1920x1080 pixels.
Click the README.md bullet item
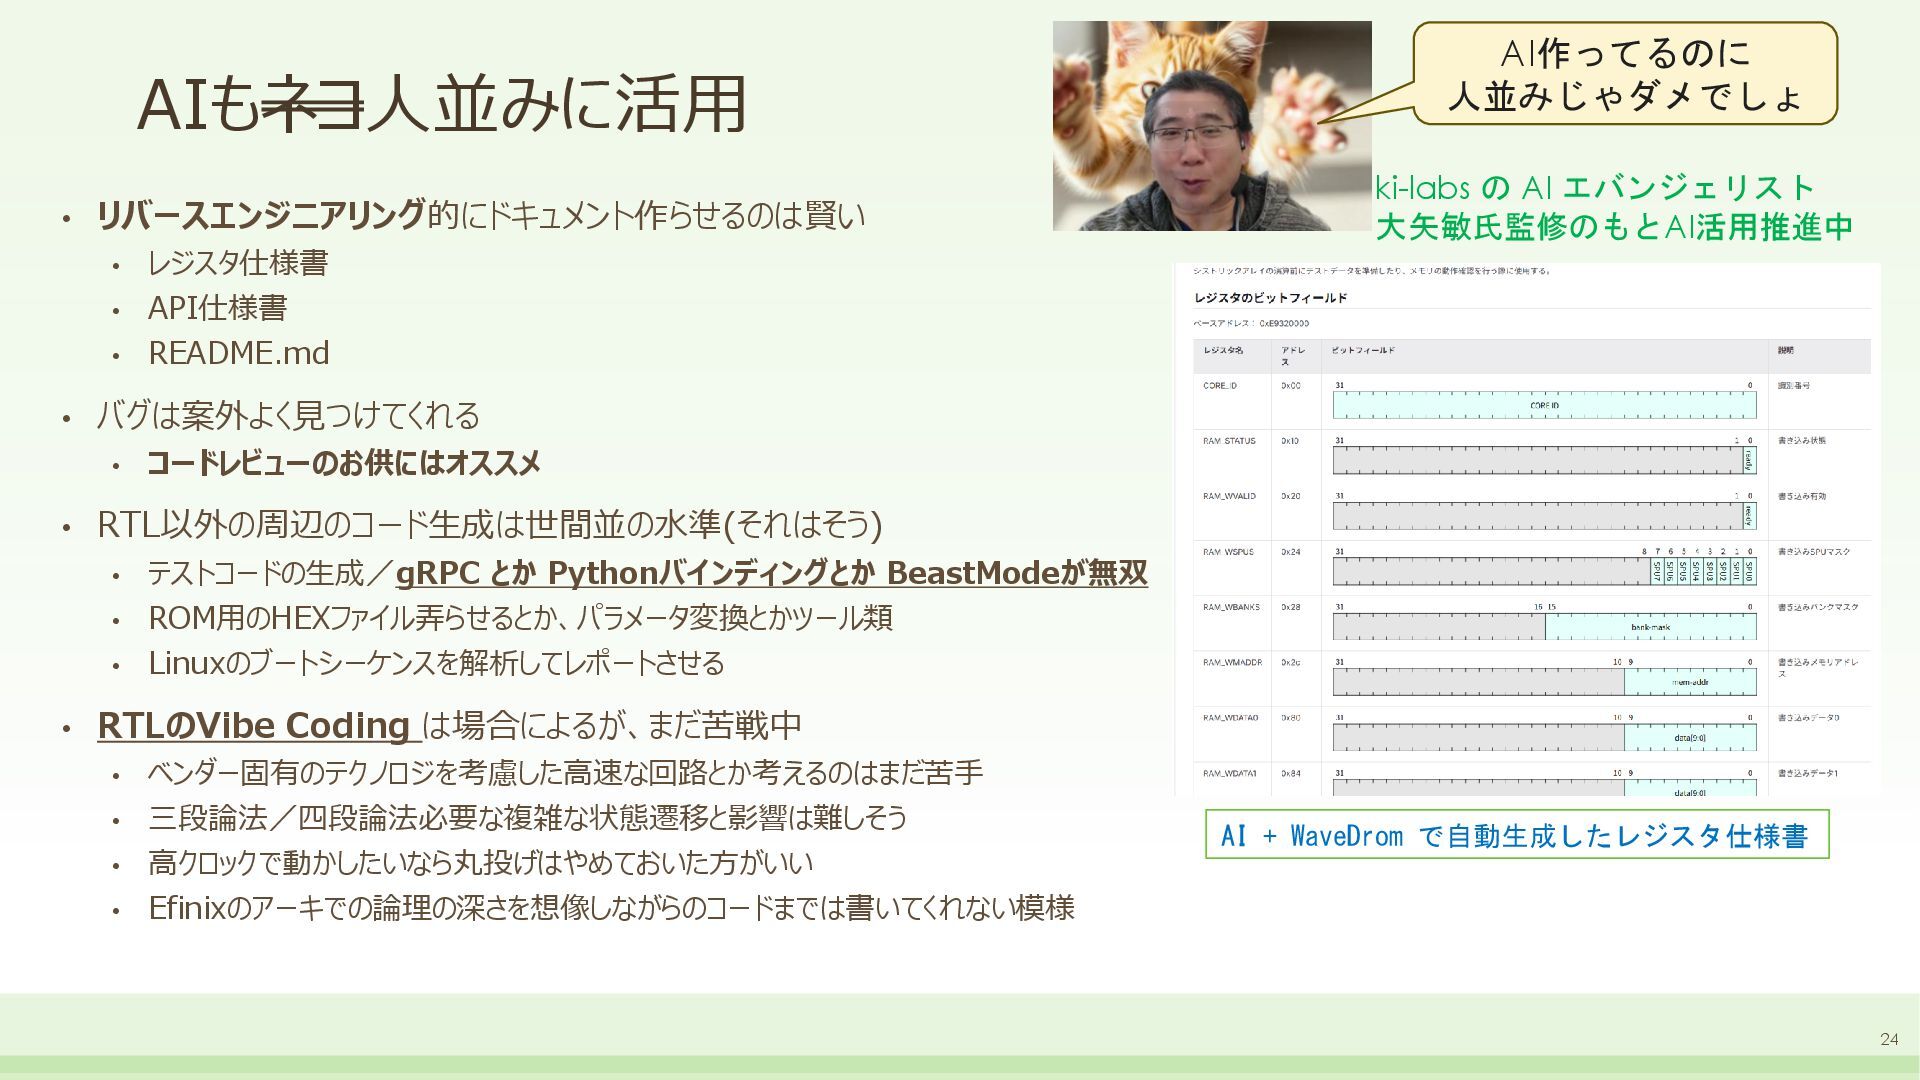click(238, 353)
